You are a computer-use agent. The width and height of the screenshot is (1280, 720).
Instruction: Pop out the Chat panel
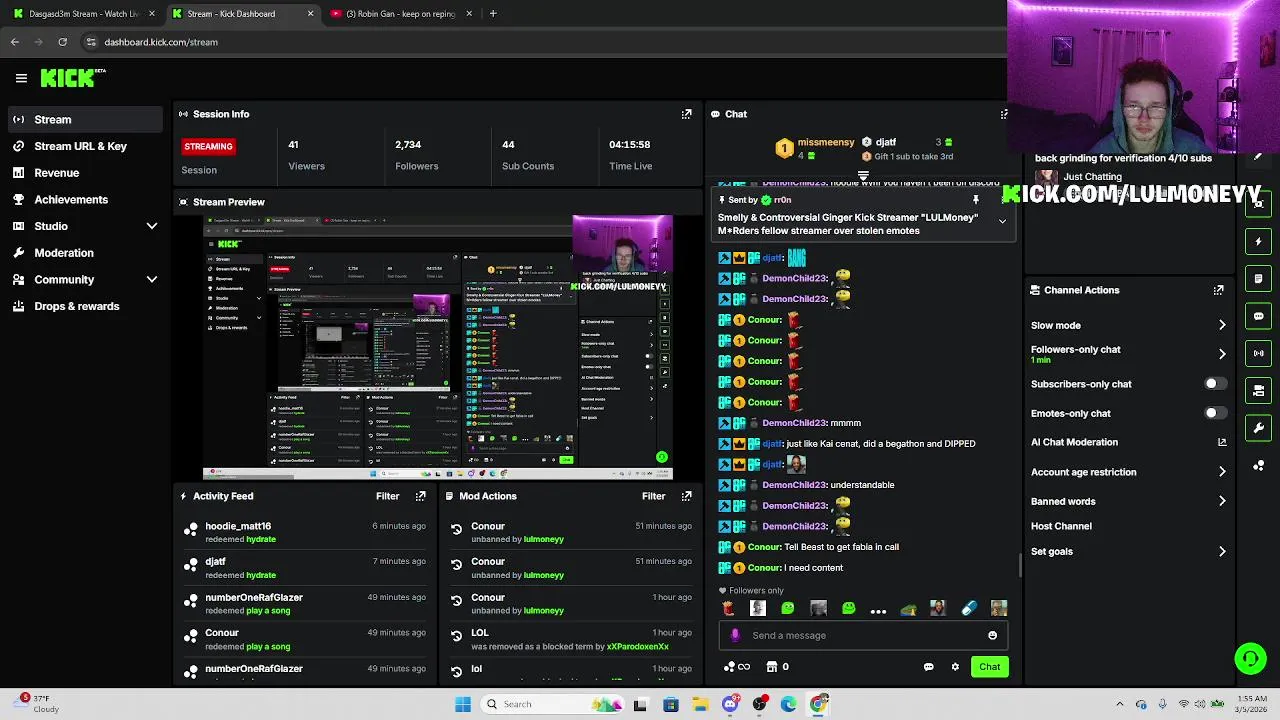1004,114
